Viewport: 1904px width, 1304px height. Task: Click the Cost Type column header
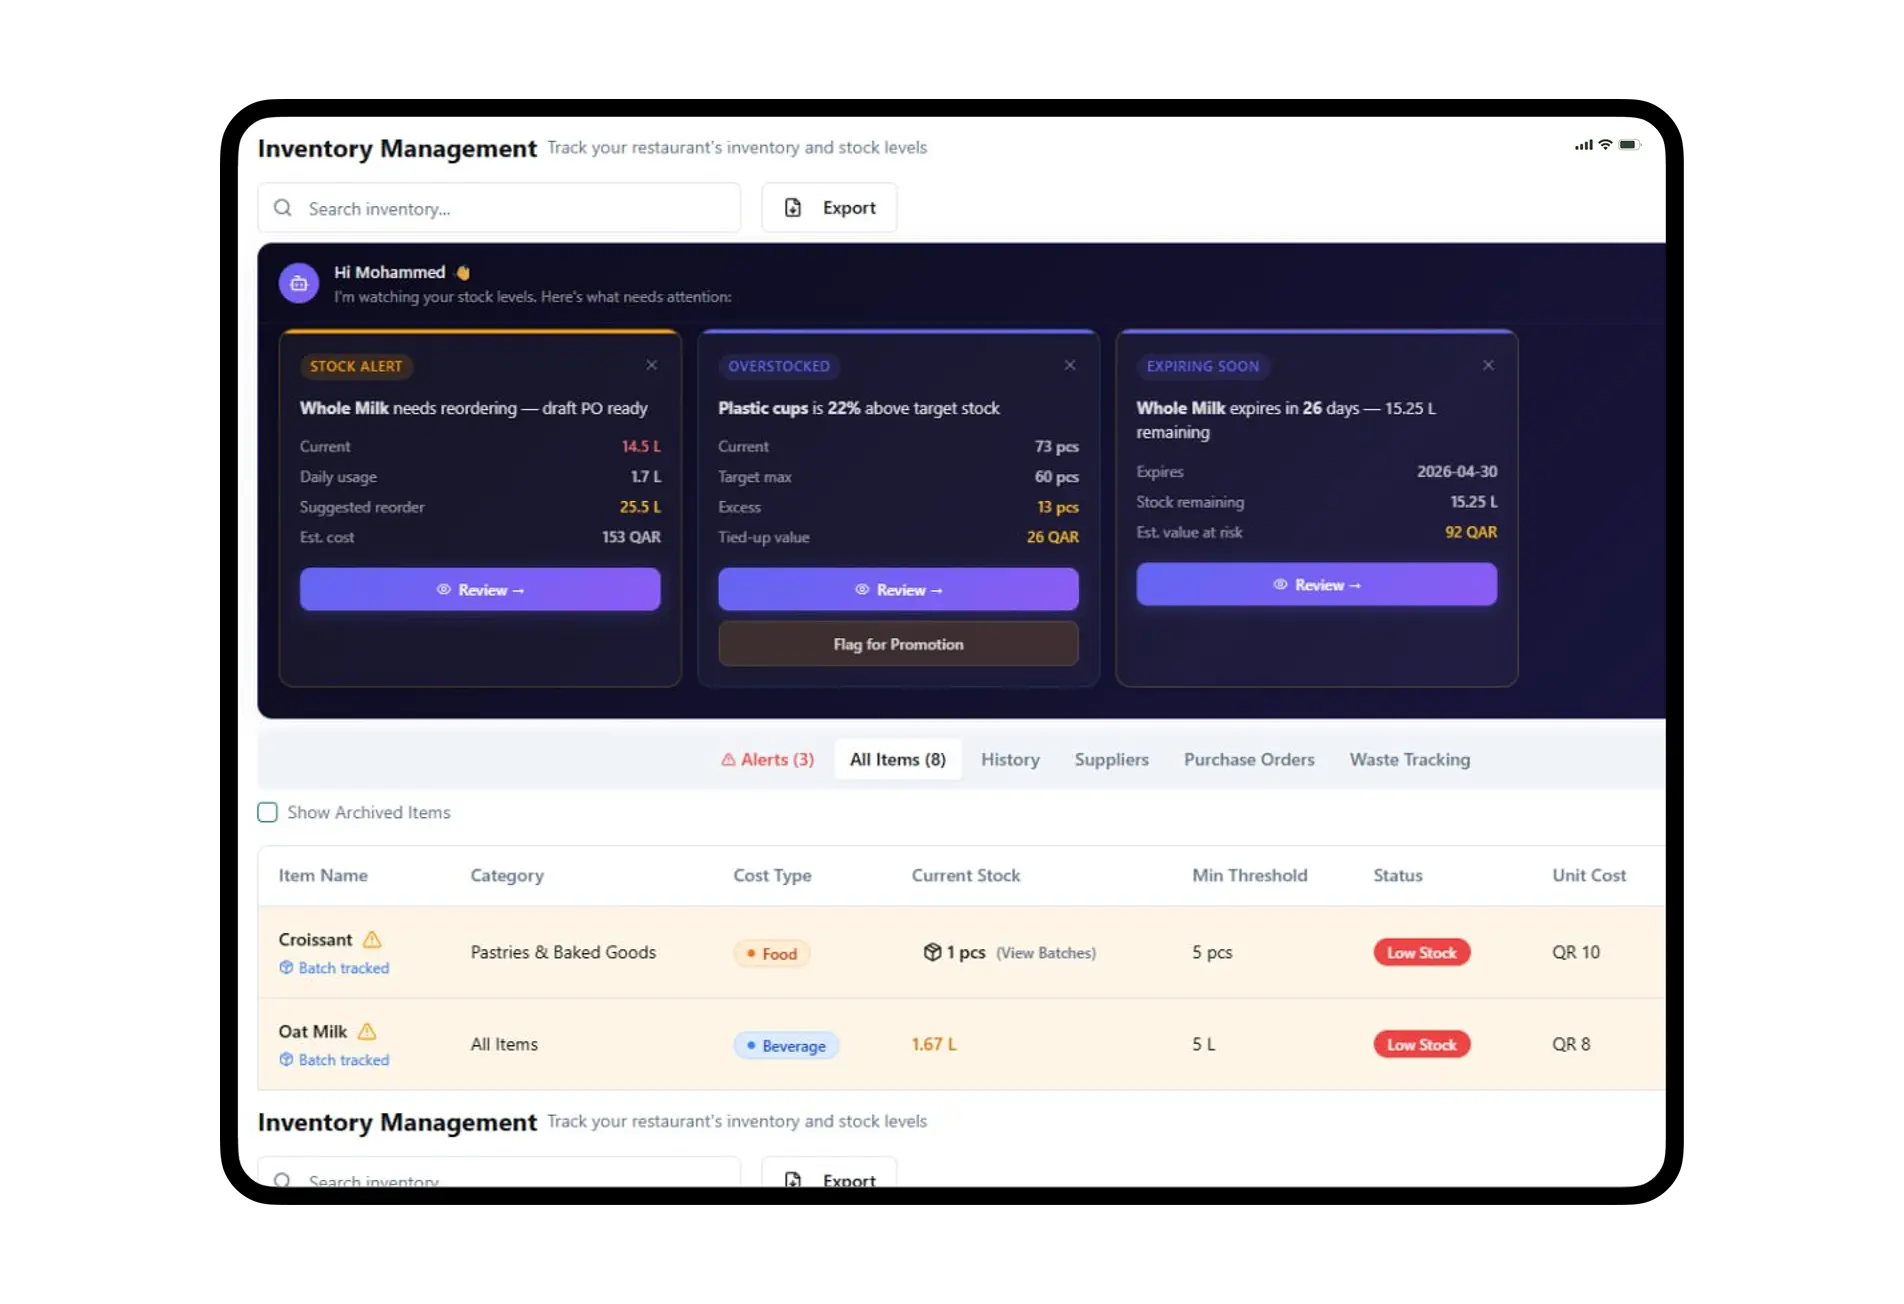[772, 876]
